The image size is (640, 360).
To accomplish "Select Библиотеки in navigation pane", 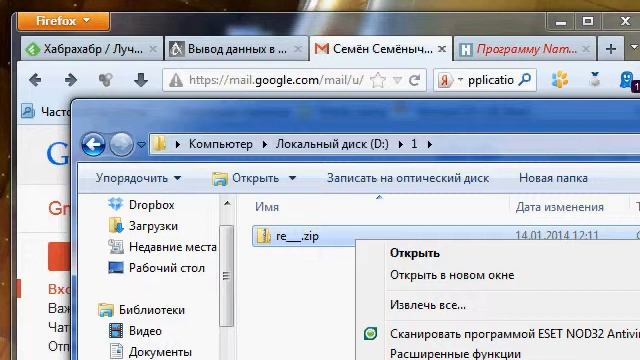I will tap(142, 310).
